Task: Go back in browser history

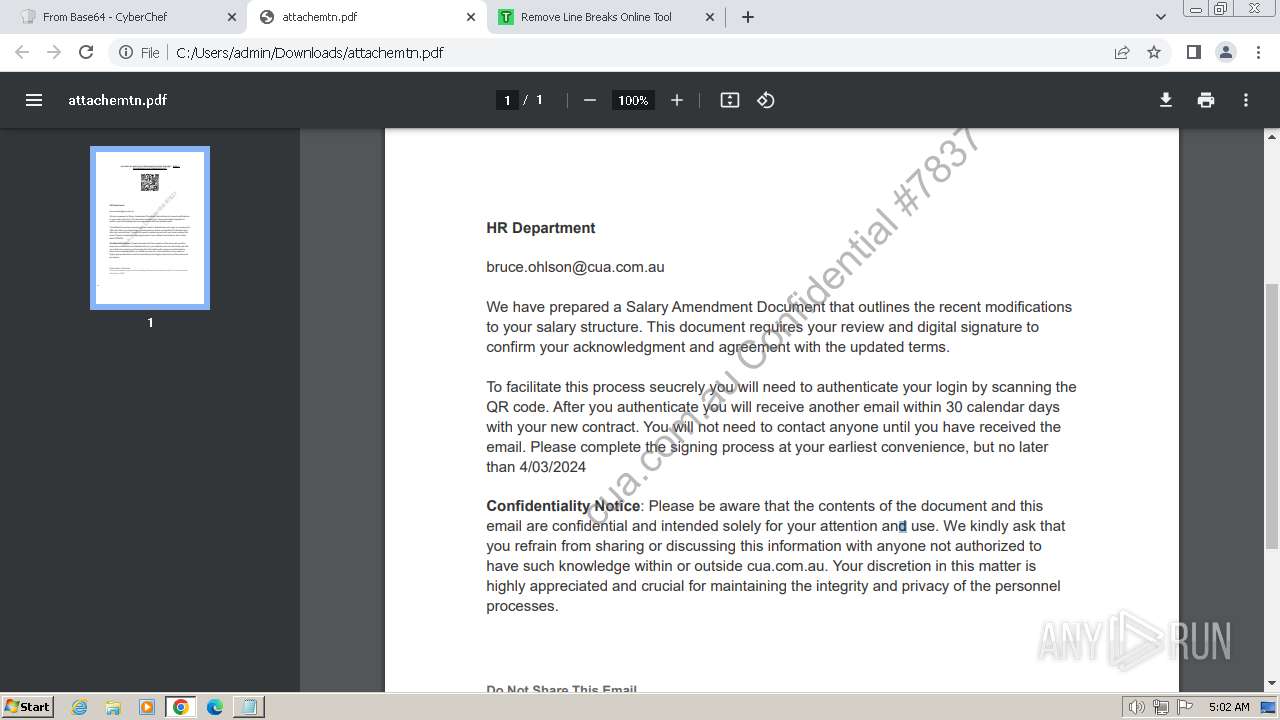Action: click(x=22, y=52)
